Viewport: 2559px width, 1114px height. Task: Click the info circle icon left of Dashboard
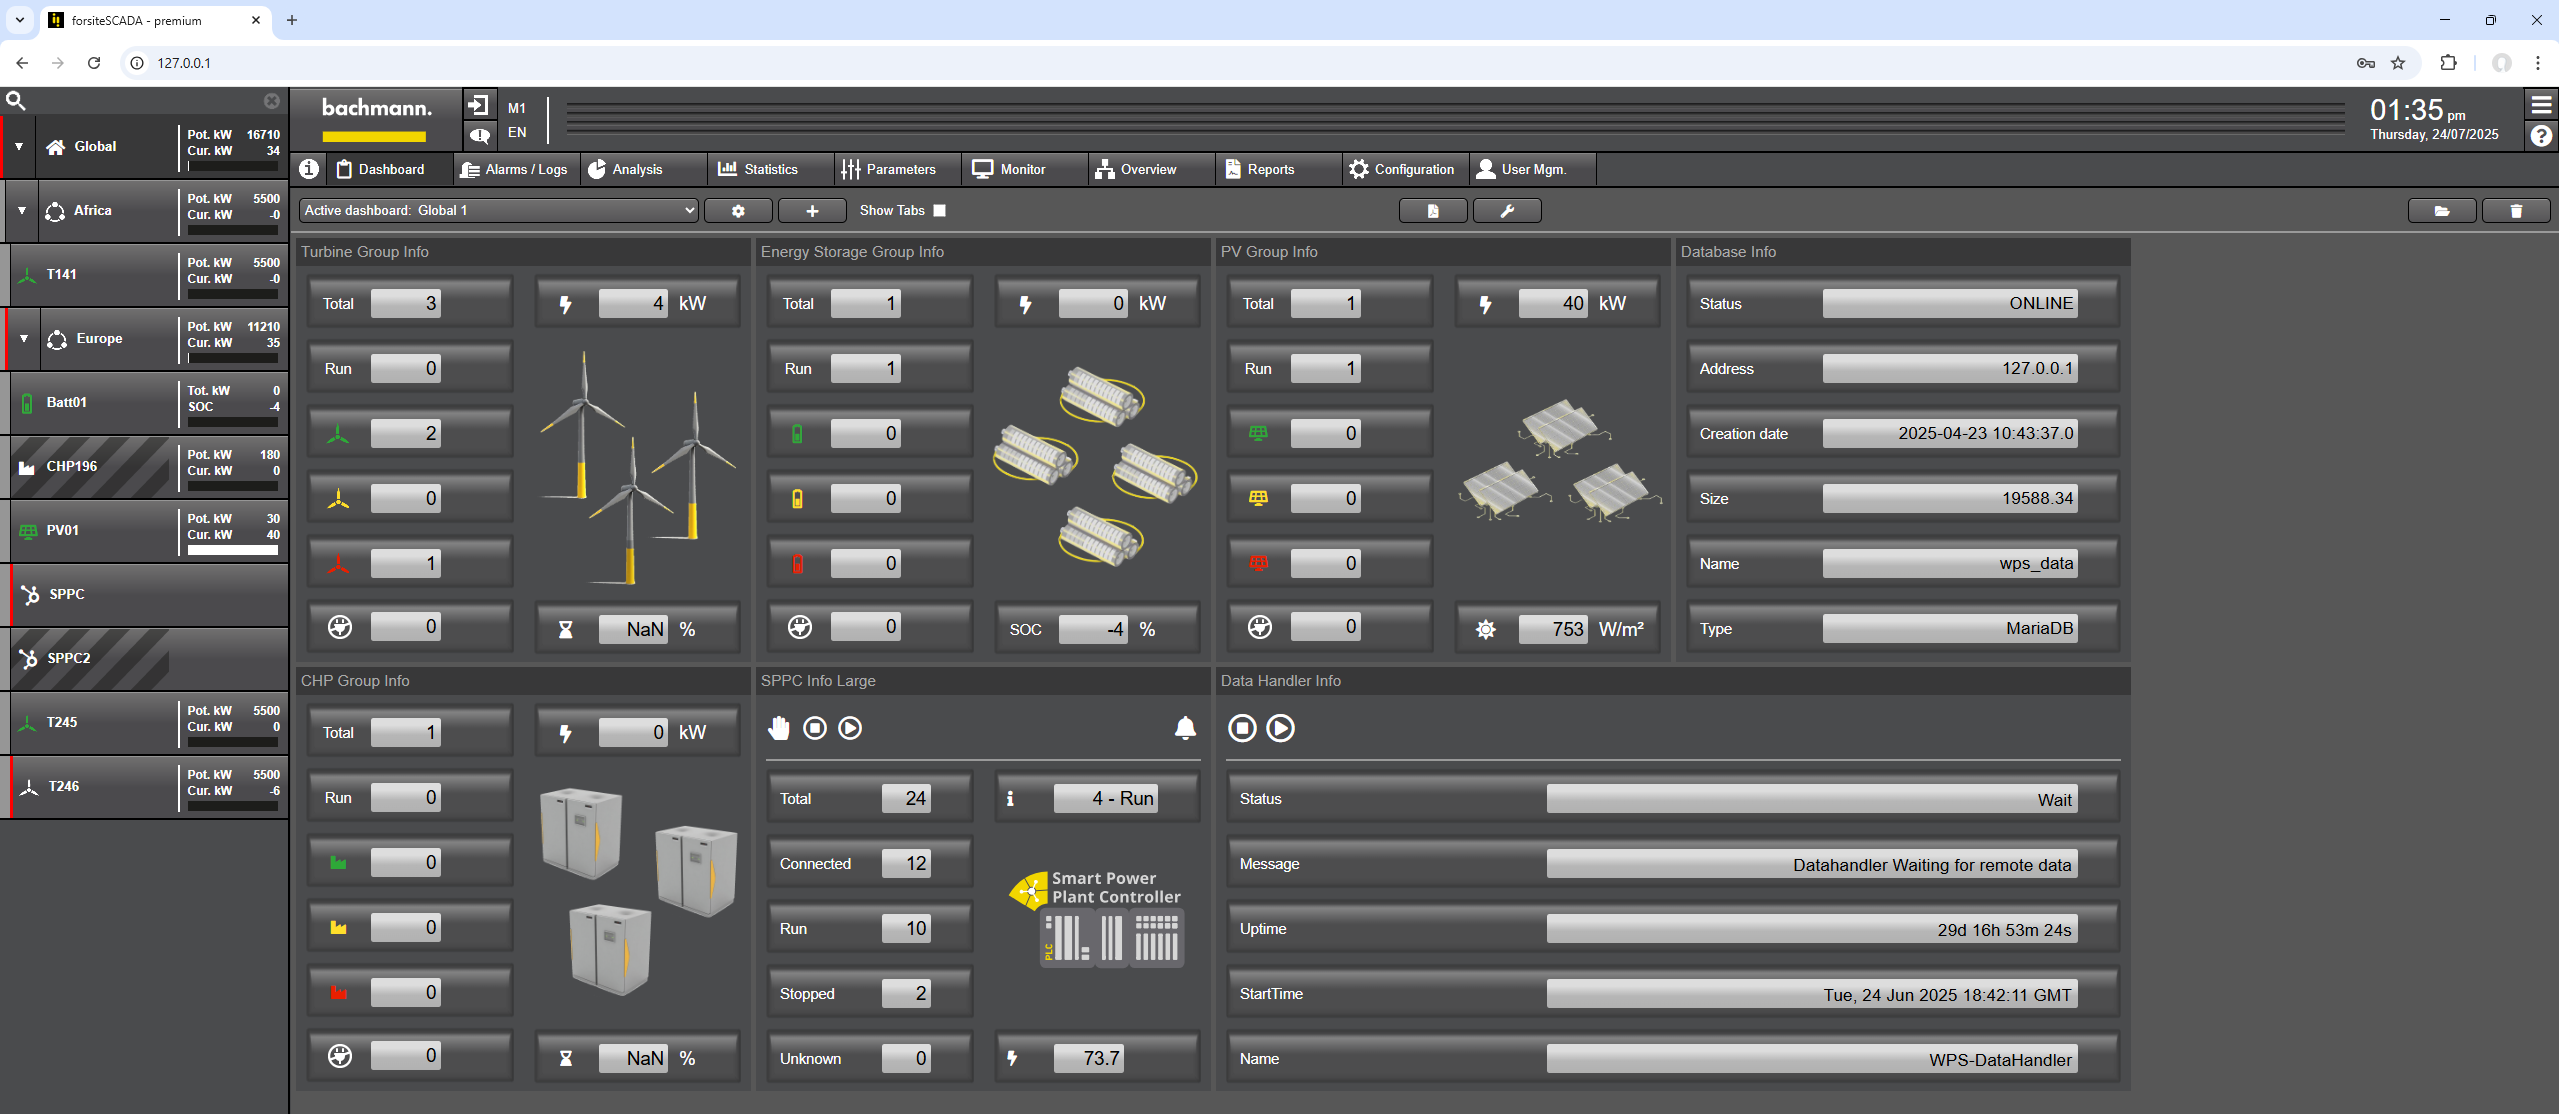(x=309, y=169)
